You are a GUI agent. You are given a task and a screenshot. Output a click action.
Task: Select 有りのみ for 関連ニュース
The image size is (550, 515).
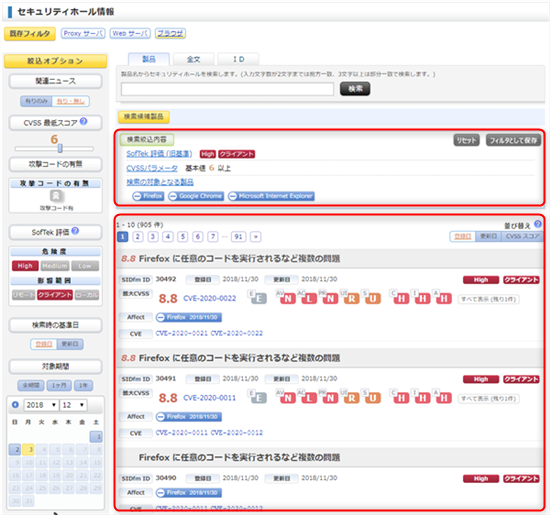36,101
